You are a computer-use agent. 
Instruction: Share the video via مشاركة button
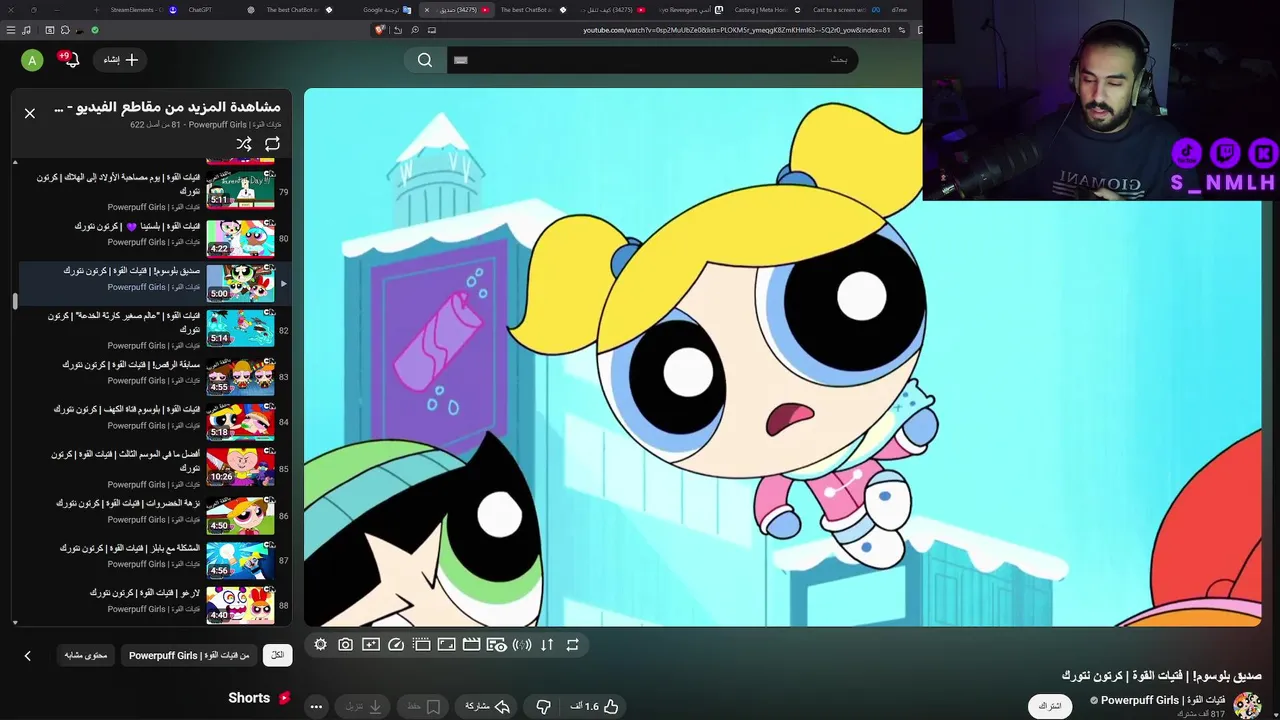point(487,706)
